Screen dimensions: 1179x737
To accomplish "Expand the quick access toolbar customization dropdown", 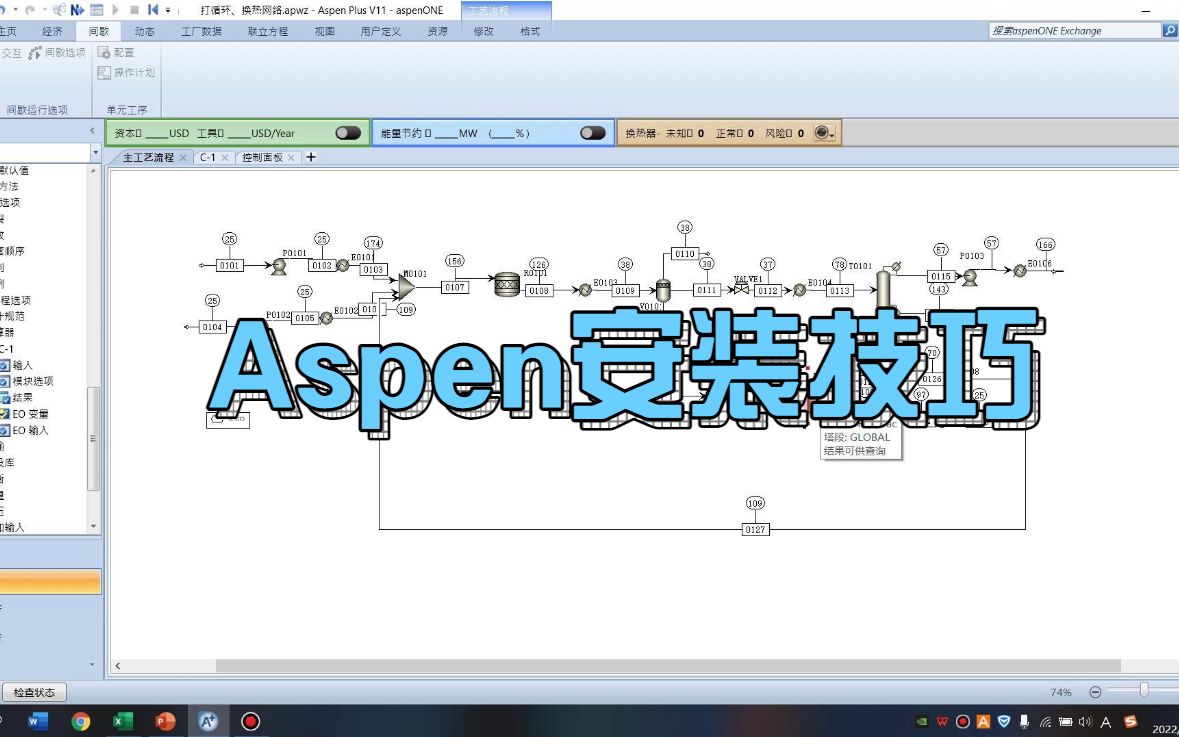I will coord(166,10).
